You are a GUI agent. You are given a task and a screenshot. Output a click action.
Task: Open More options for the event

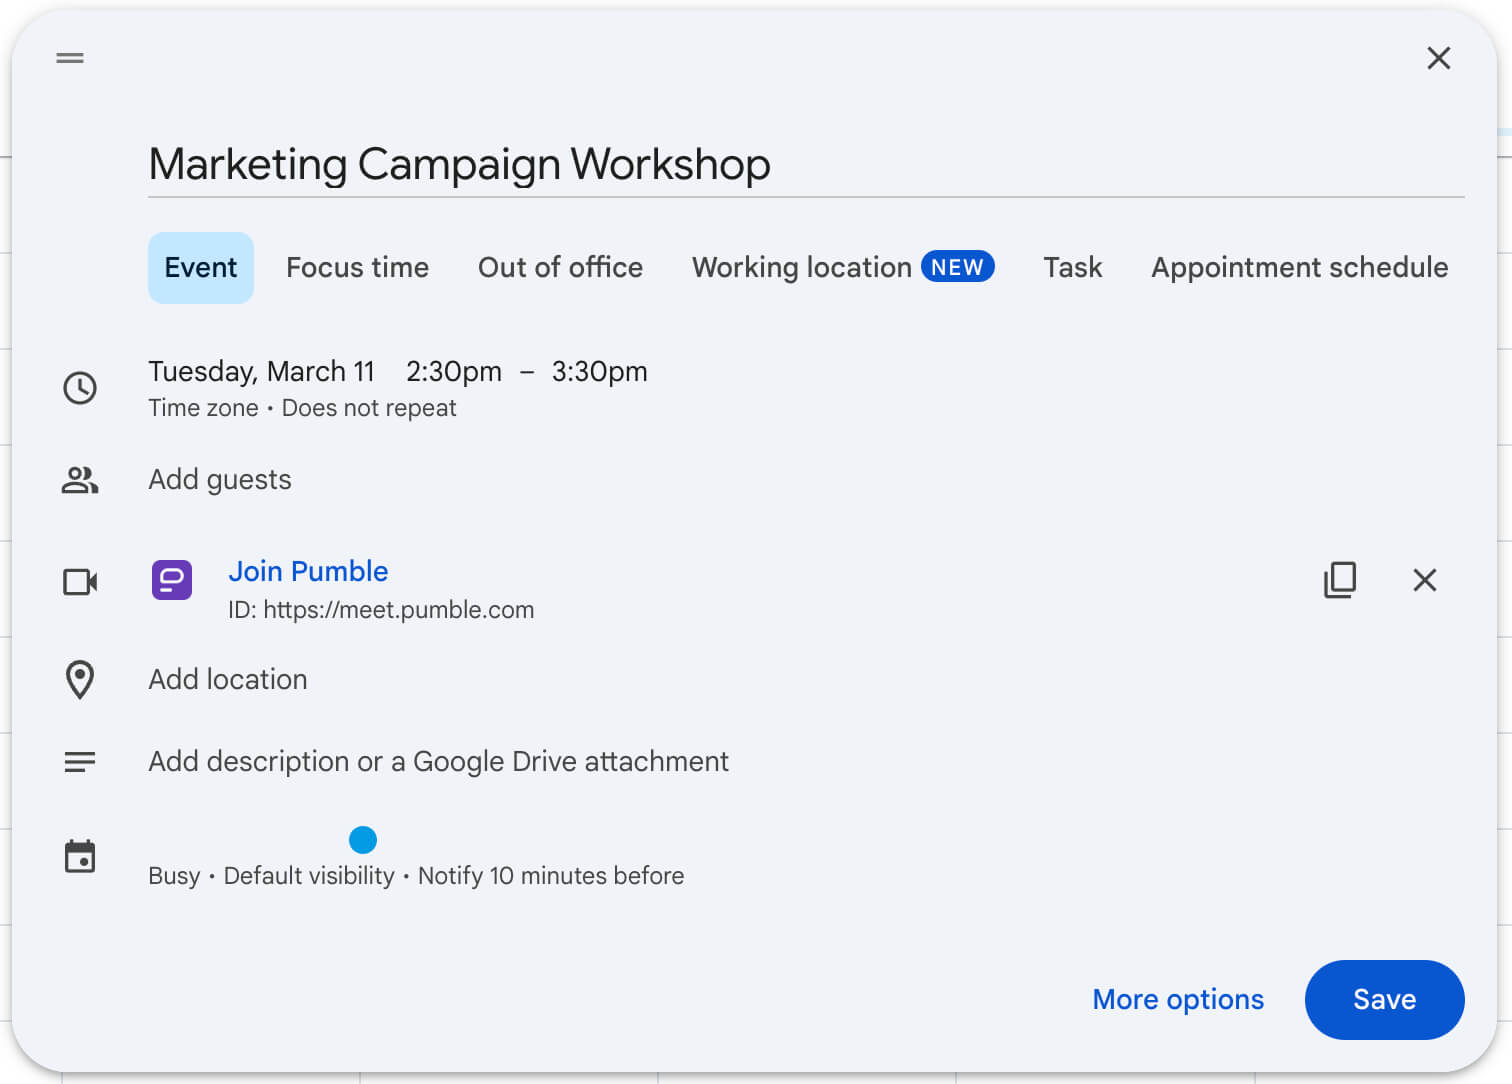tap(1177, 999)
